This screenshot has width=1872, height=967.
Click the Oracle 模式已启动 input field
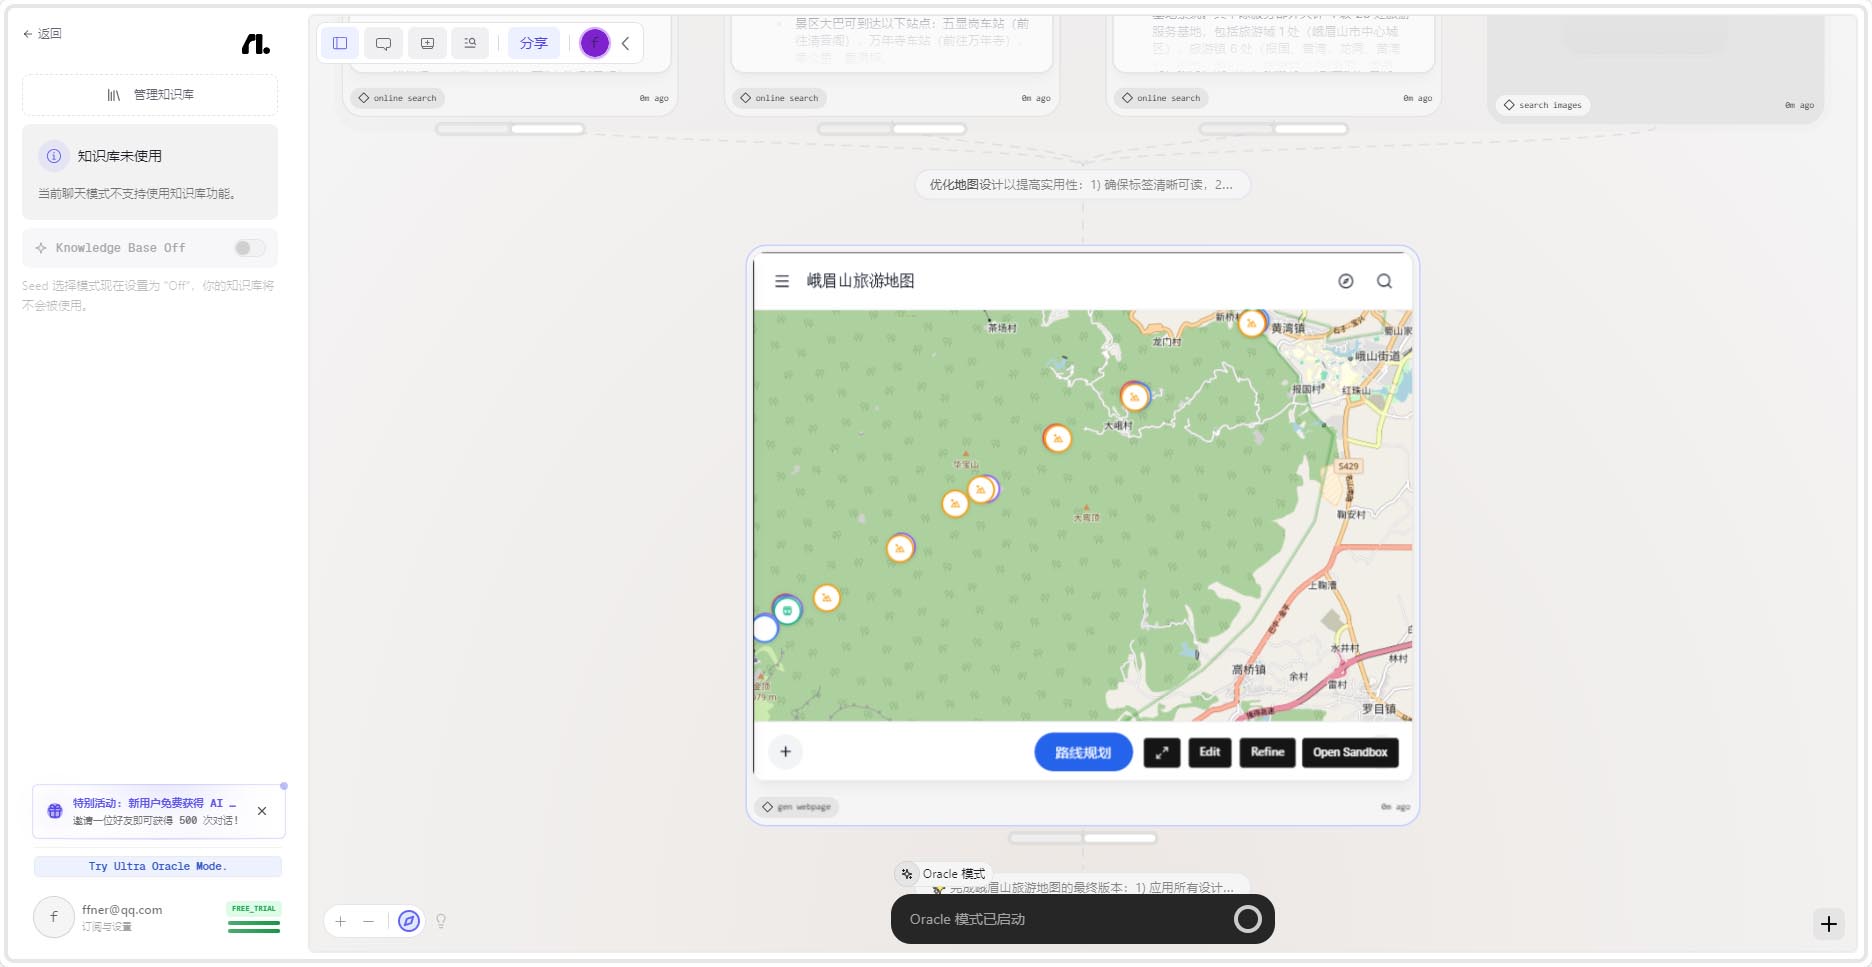click(1060, 919)
